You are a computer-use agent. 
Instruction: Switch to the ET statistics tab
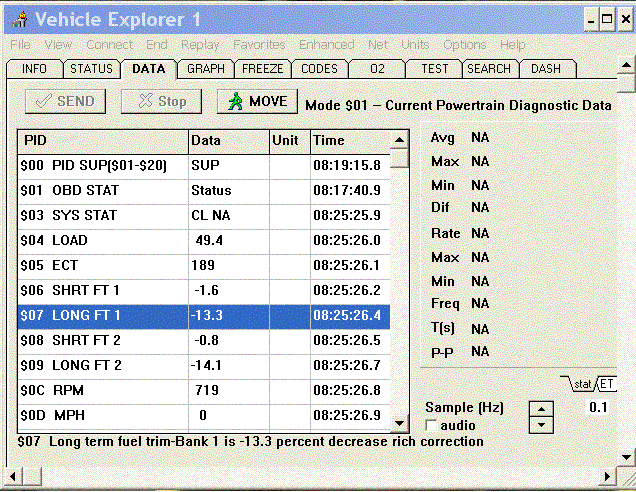pos(606,384)
